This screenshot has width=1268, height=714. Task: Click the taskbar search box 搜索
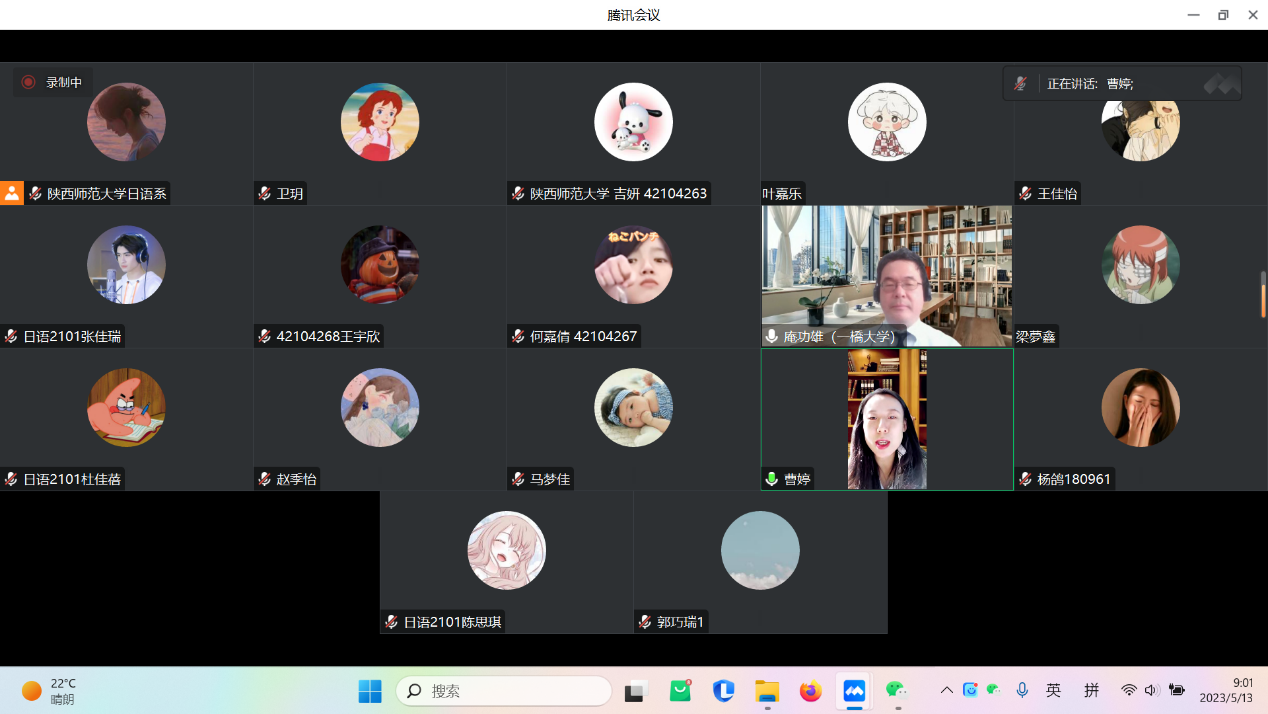(x=505, y=691)
